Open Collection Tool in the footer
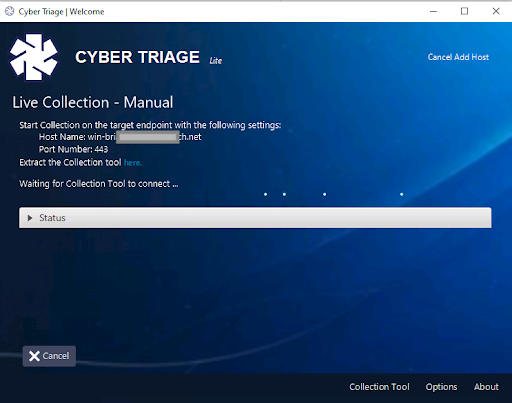Viewport: 512px width, 403px height. (379, 387)
